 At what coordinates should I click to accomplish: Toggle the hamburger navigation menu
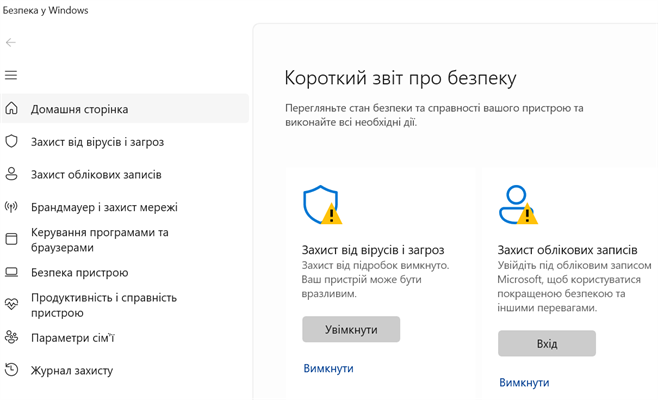[x=11, y=76]
